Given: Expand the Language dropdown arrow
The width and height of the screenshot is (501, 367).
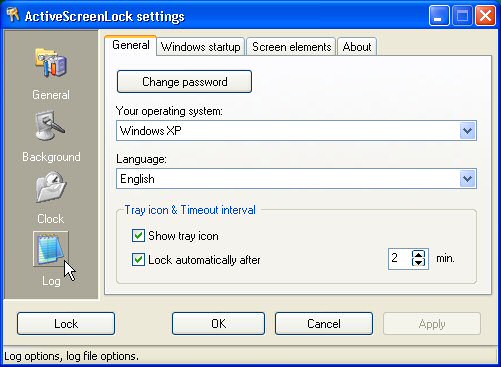Looking at the screenshot, I should pos(467,179).
